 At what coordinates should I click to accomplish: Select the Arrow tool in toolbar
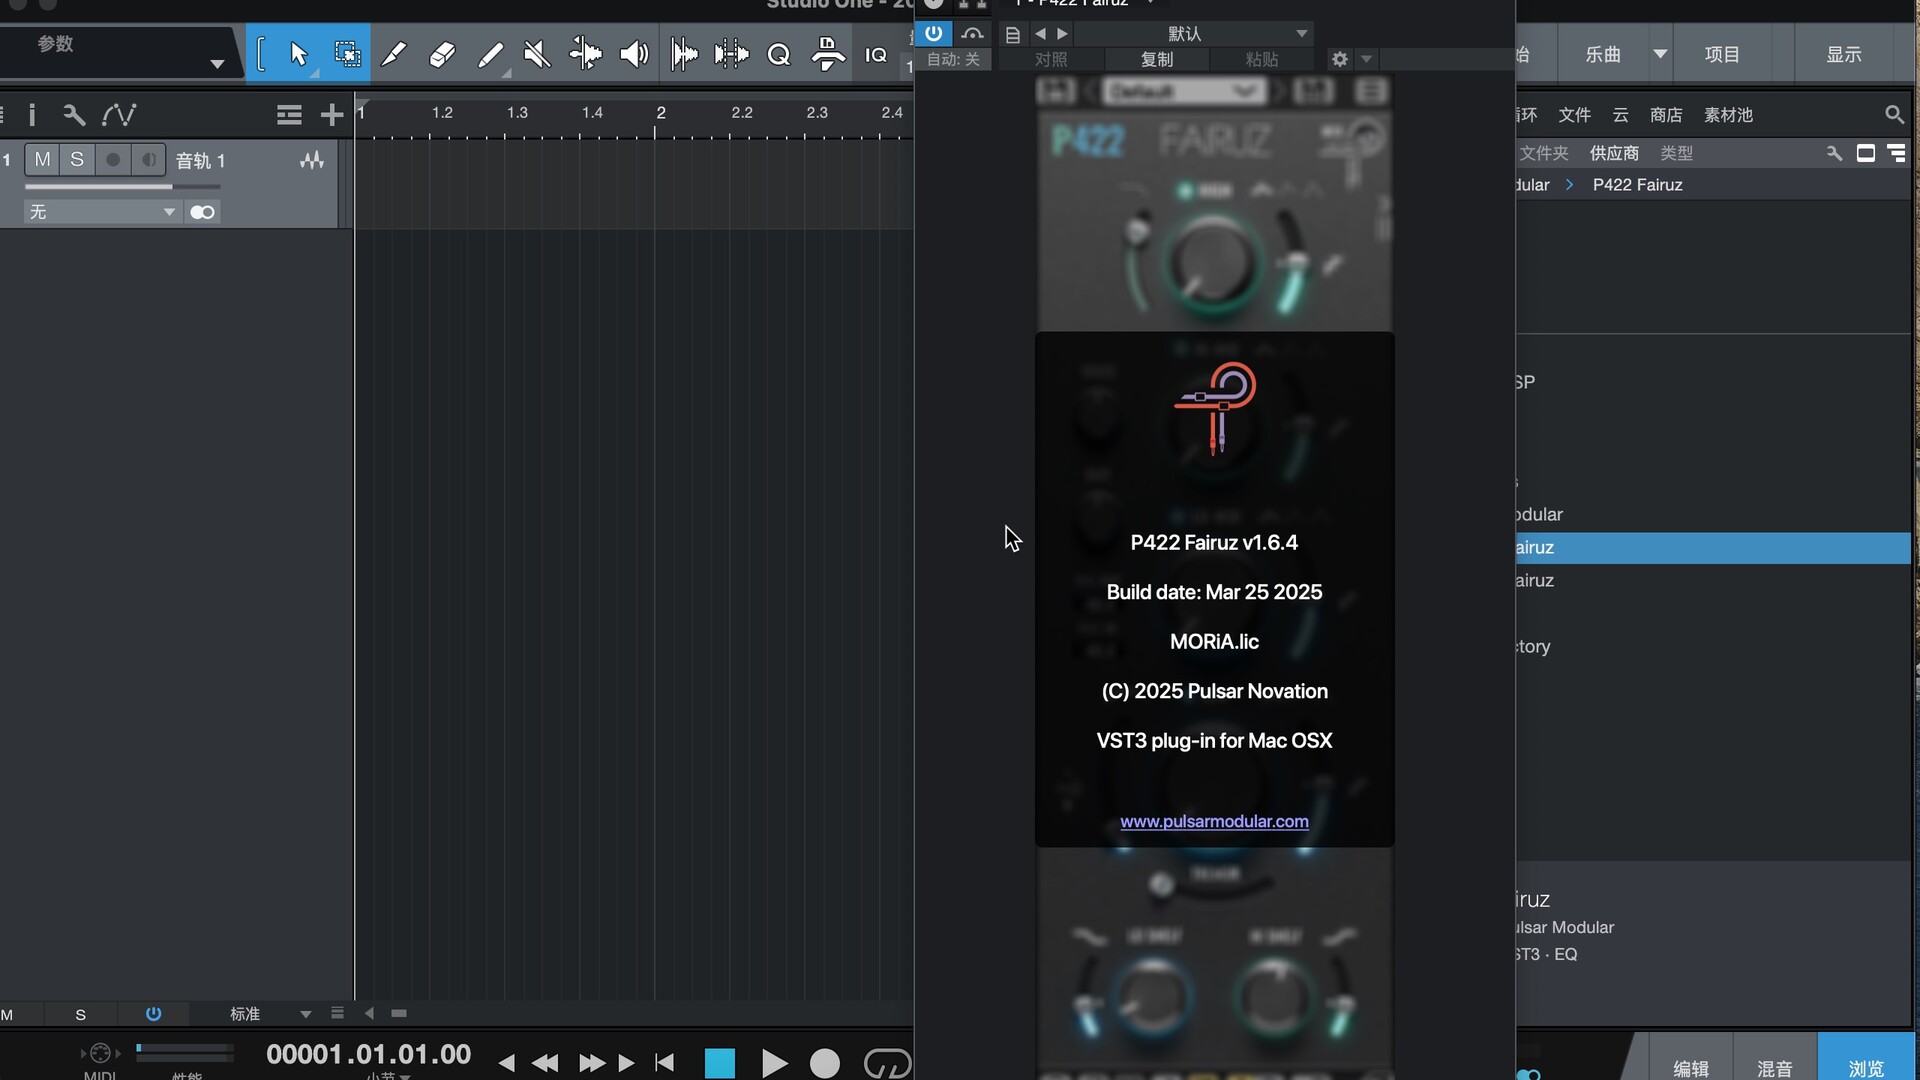298,54
